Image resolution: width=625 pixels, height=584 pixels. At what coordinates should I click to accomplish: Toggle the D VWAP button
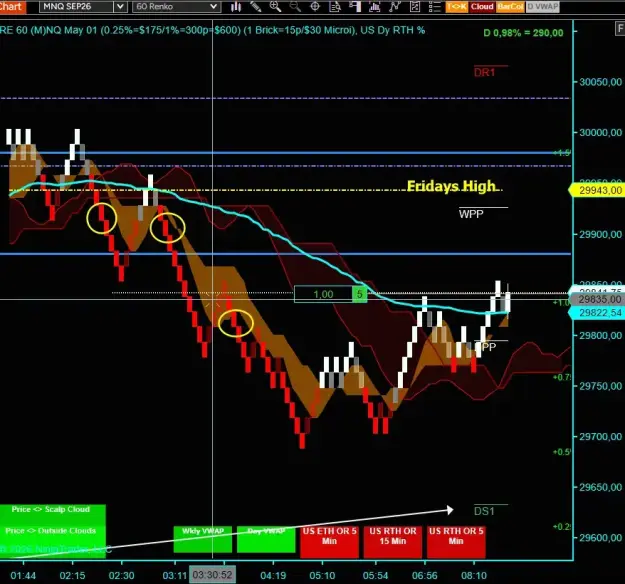(x=542, y=6)
